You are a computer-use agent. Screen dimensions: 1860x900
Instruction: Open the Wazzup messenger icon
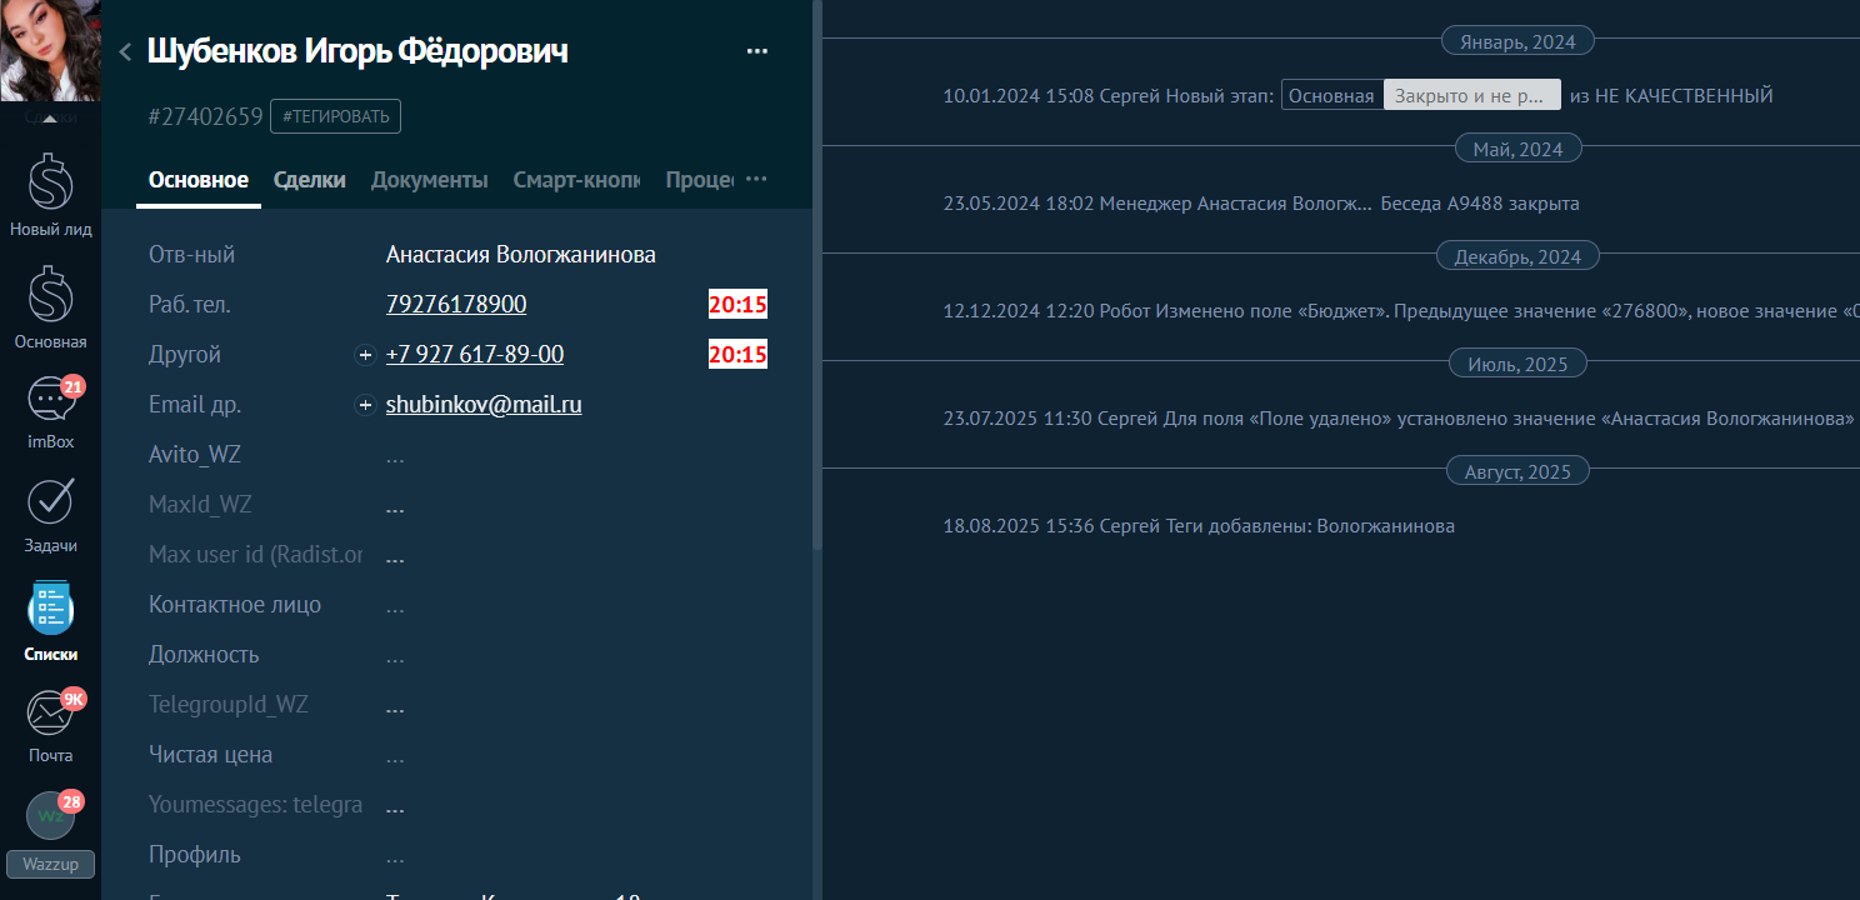(50, 818)
